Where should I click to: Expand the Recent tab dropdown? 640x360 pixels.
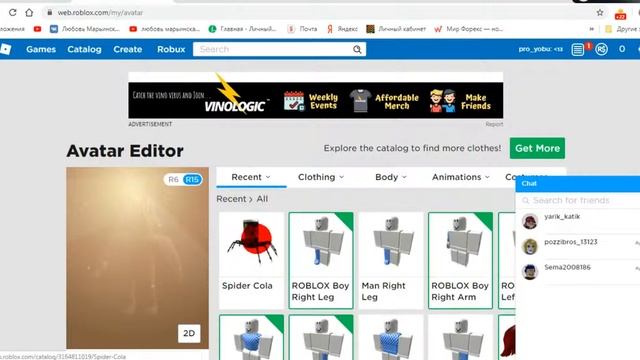click(x=251, y=177)
